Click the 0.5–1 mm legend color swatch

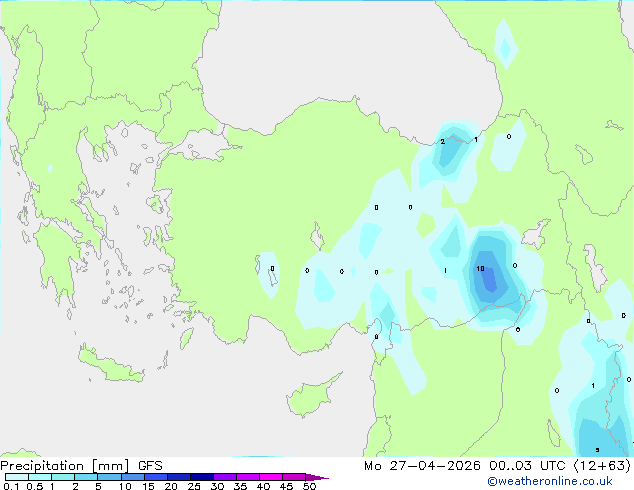40,477
